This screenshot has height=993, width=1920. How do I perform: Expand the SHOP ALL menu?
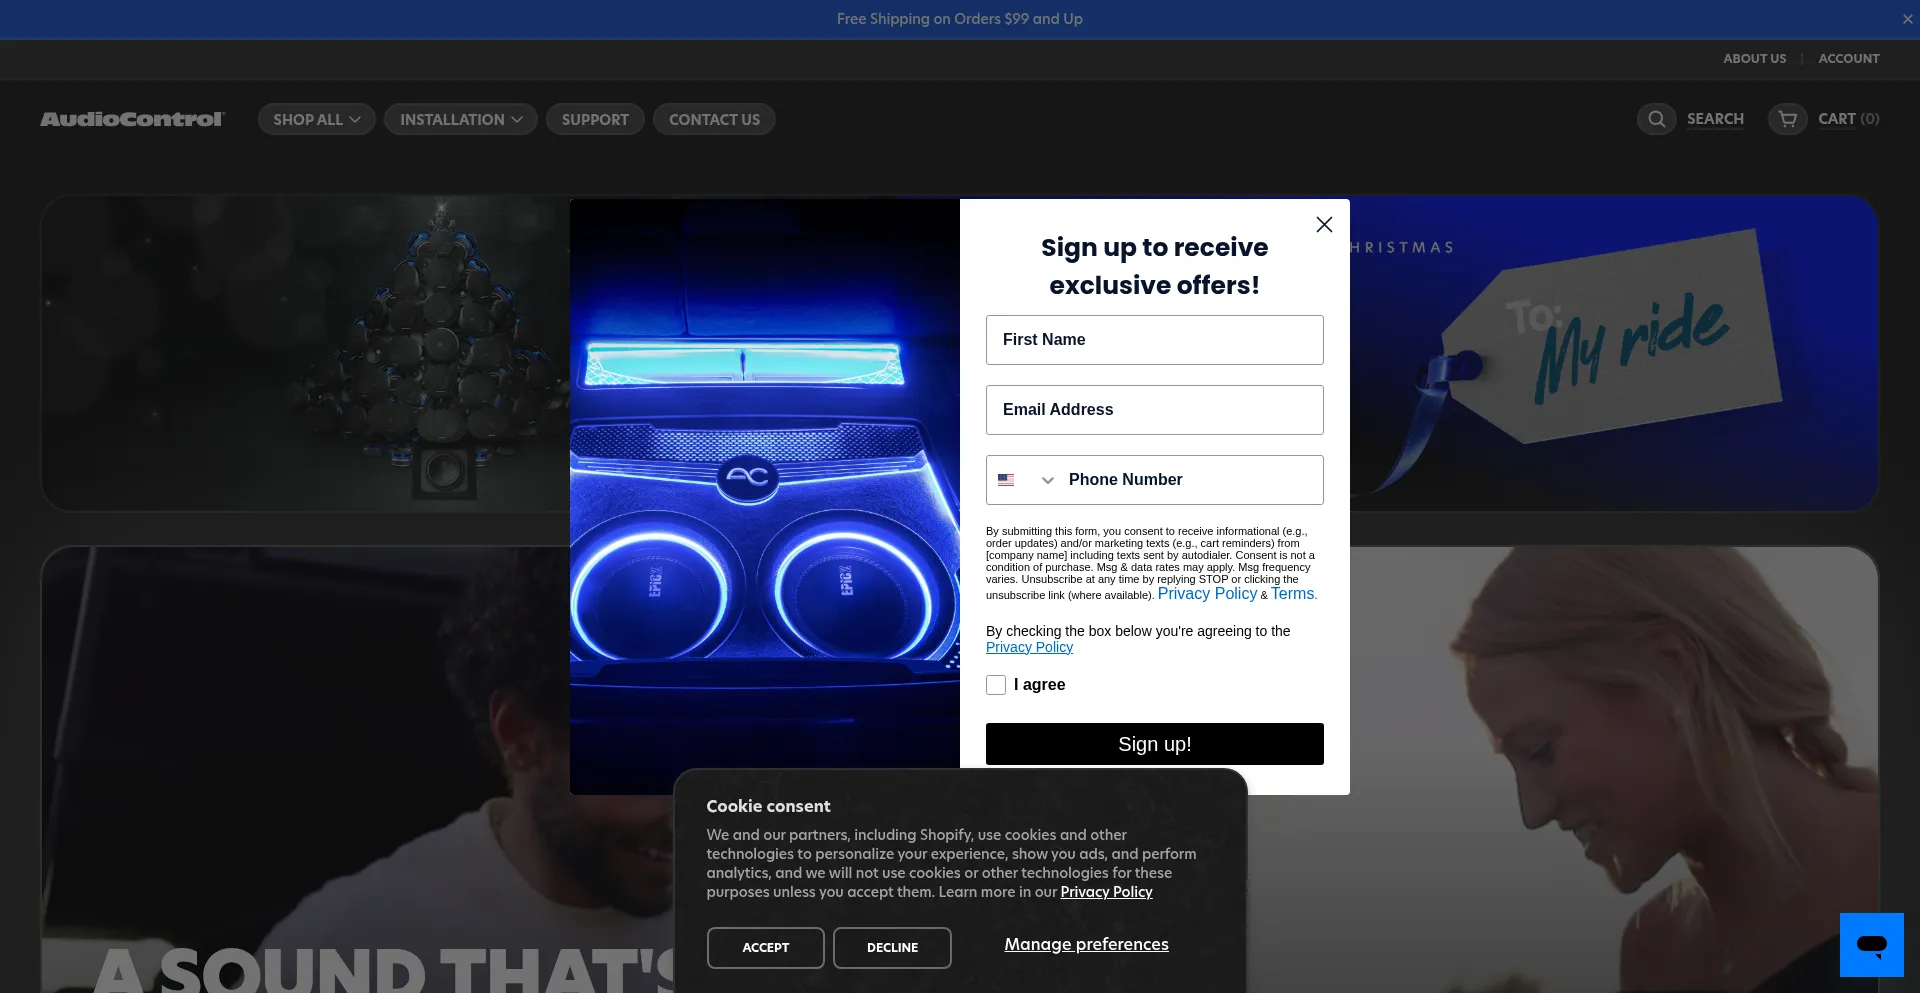point(316,119)
